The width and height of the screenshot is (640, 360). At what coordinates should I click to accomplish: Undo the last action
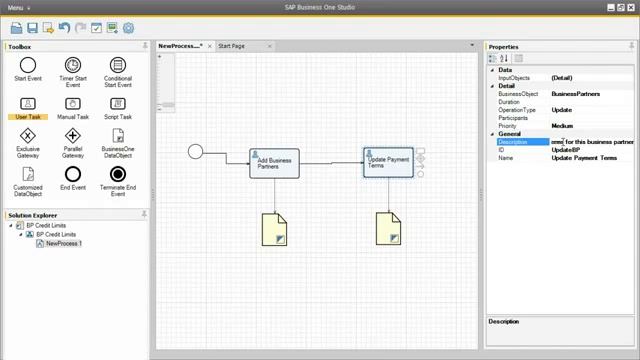click(64, 28)
